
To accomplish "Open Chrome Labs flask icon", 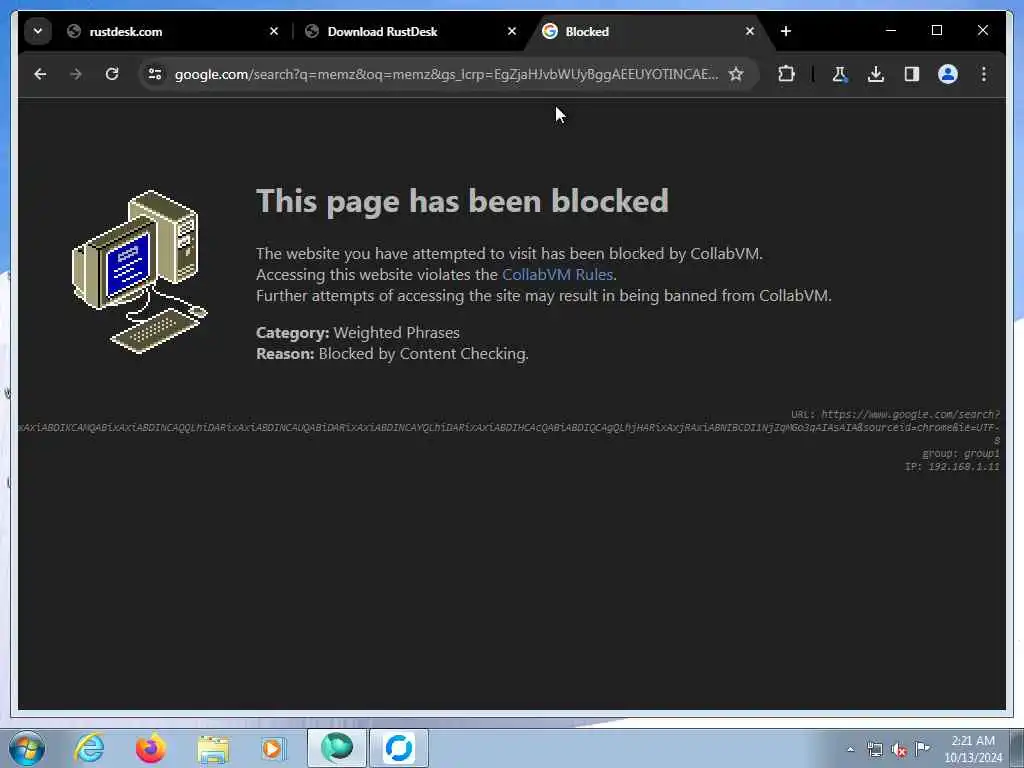I will (x=840, y=74).
